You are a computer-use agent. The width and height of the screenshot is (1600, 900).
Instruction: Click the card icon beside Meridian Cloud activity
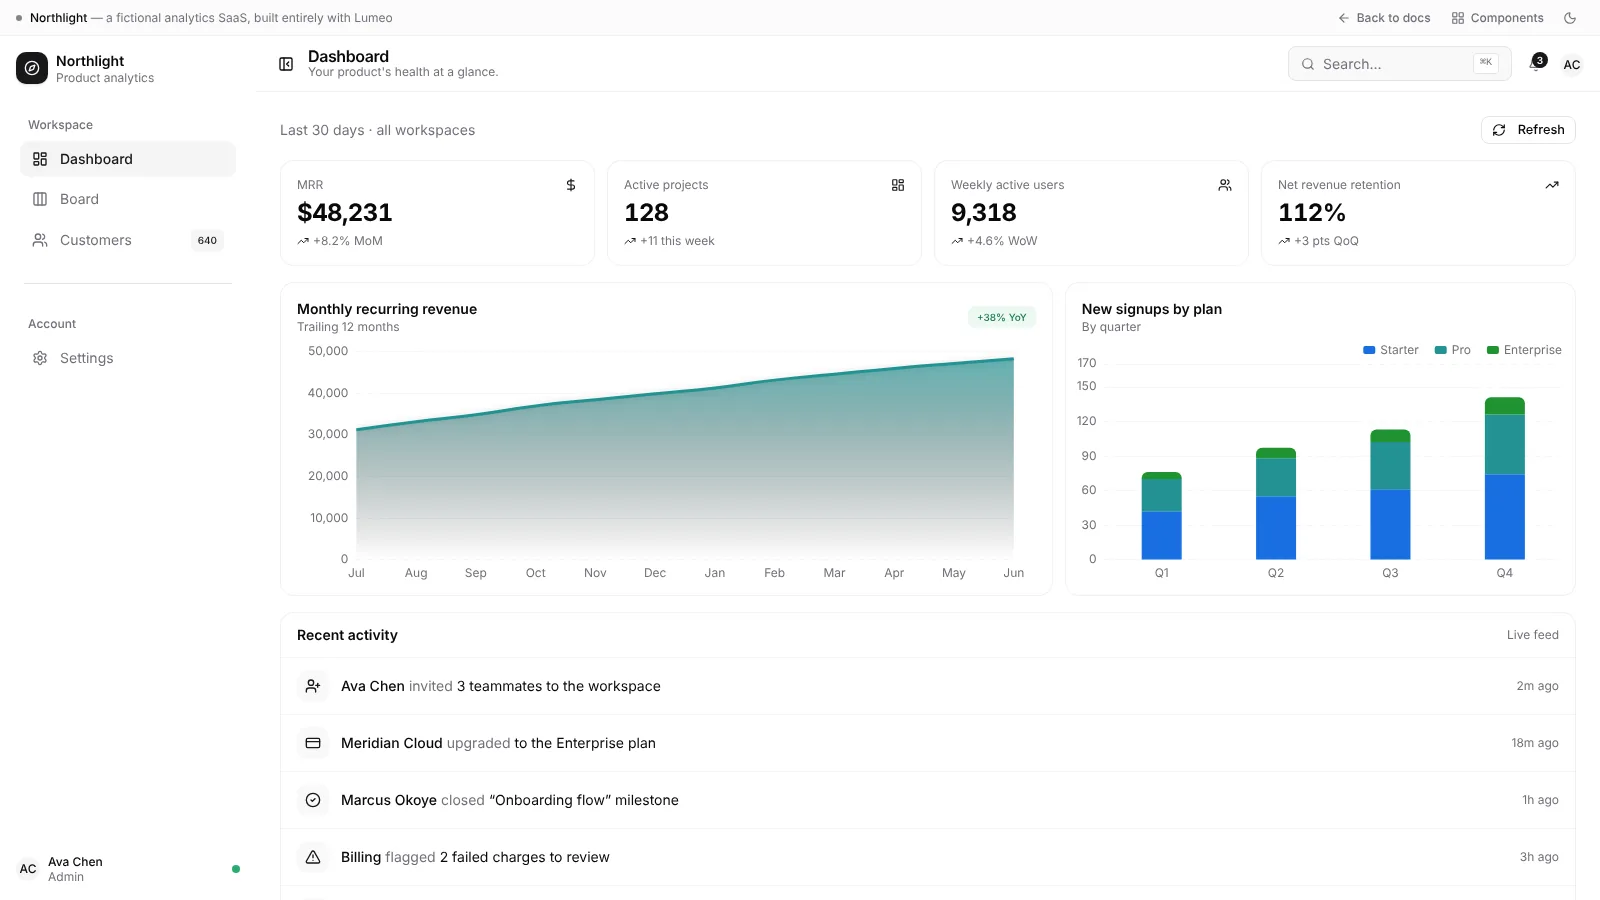pyautogui.click(x=313, y=743)
